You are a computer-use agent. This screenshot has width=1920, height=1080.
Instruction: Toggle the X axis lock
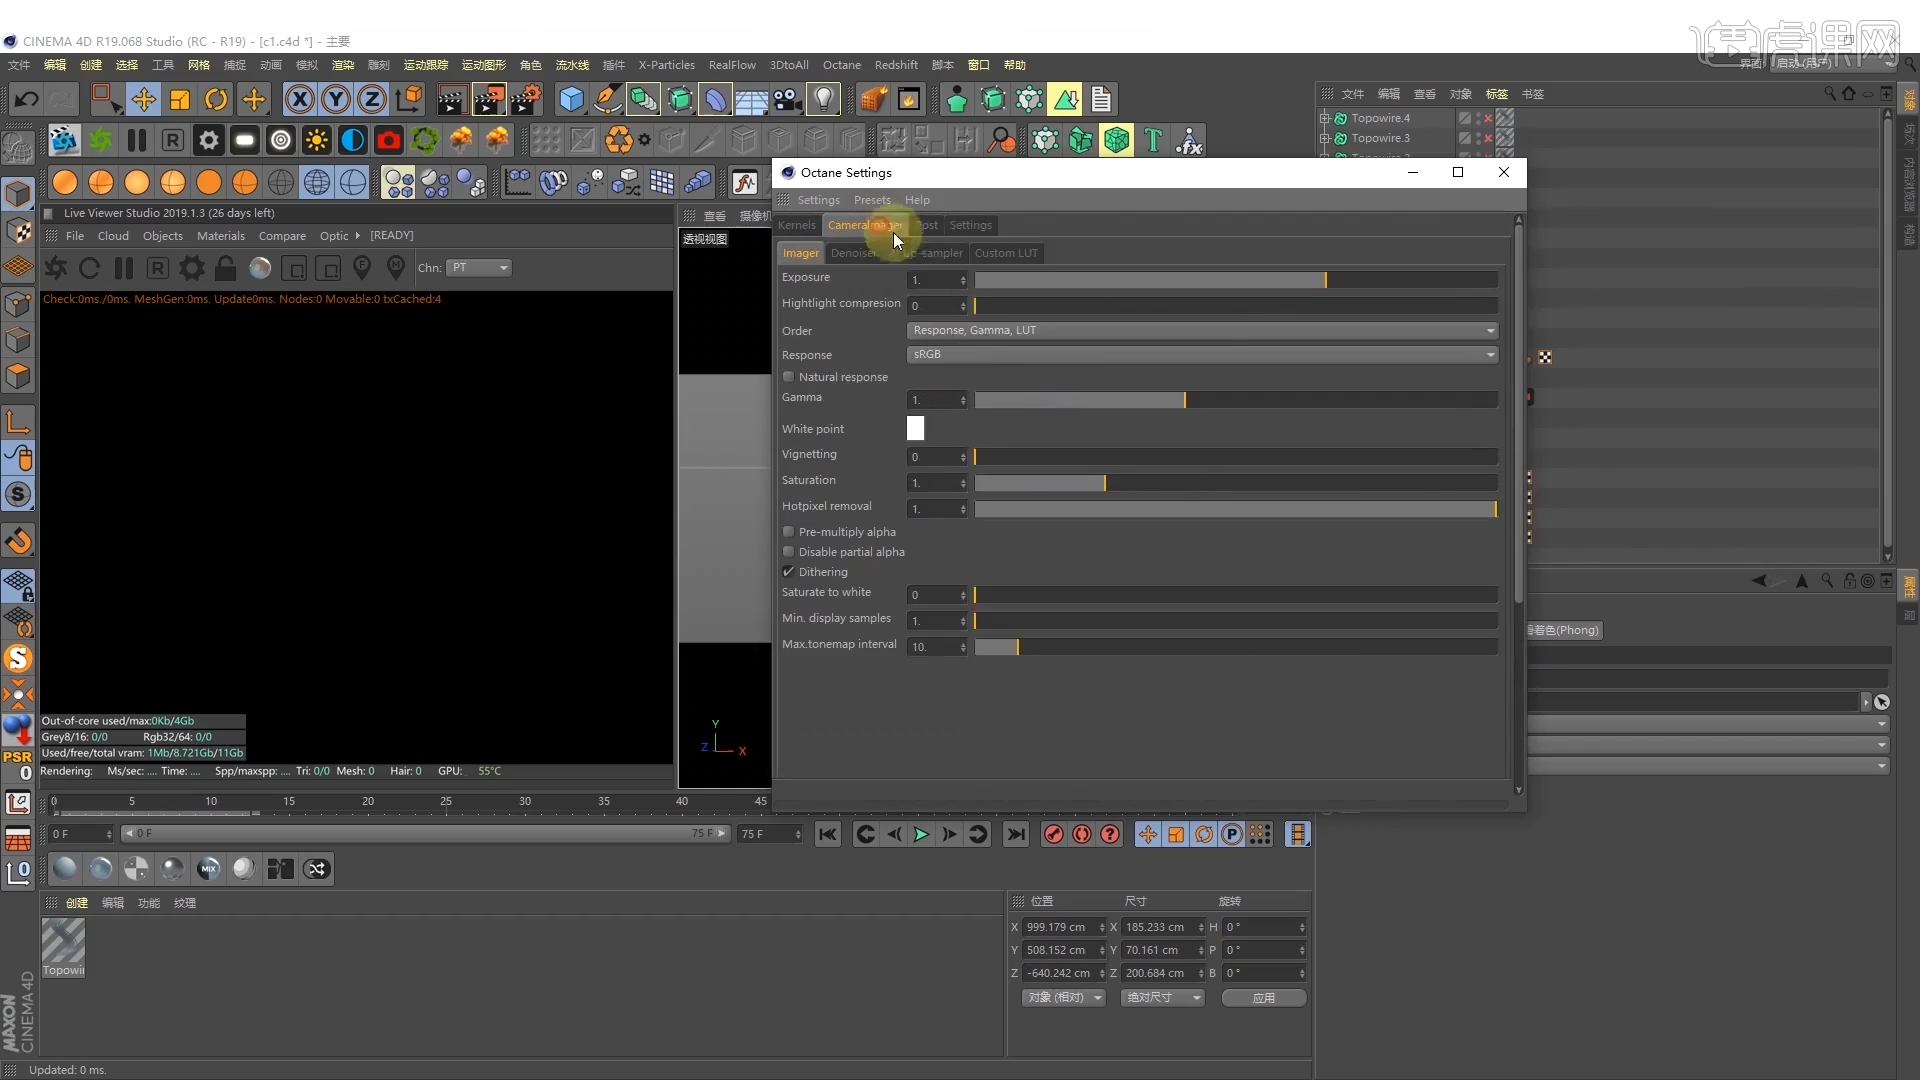point(299,99)
